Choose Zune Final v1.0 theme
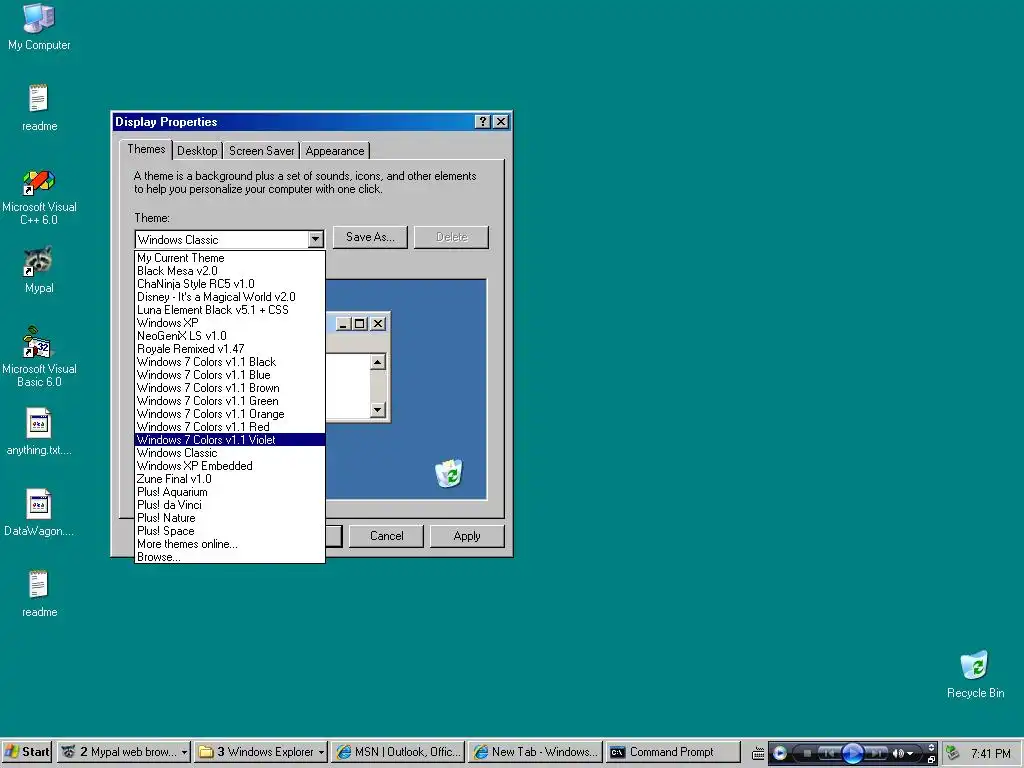 click(230, 479)
